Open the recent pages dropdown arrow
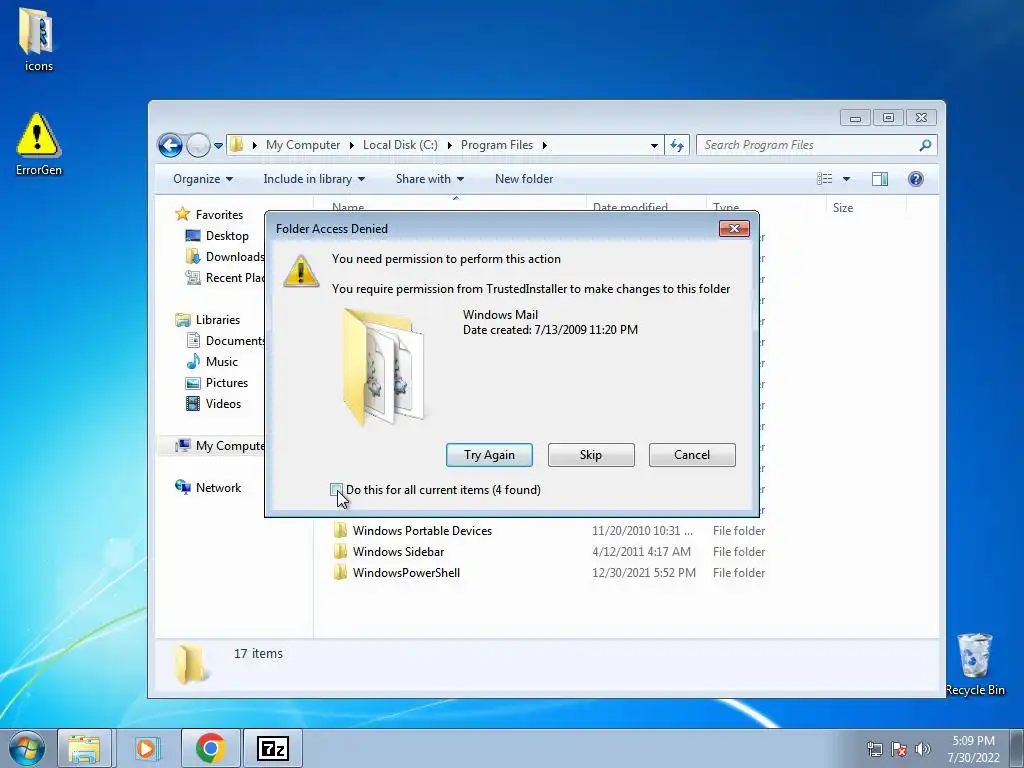The image size is (1024, 768). coord(218,146)
